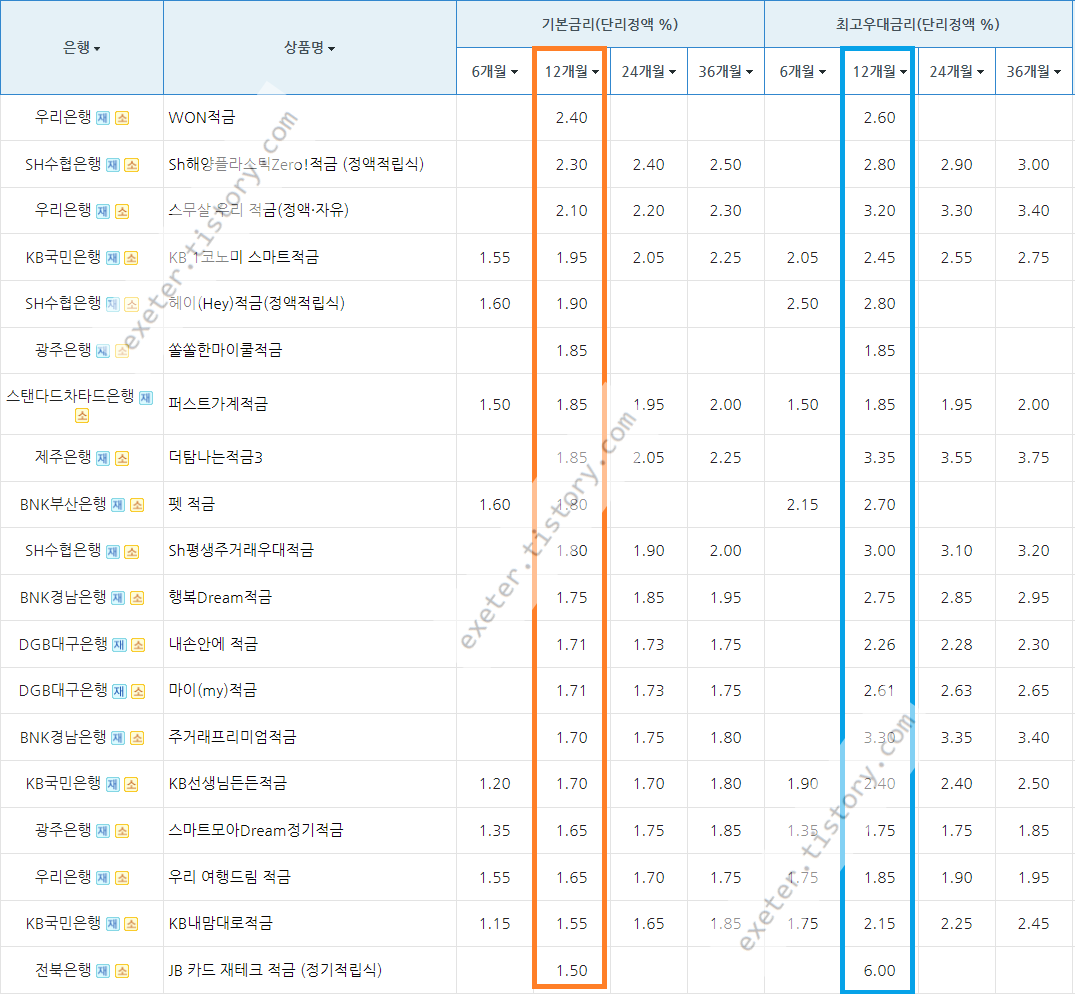1075x994 pixels.
Task: Select the 6.00 rate in 전북은행 row
Action: point(879,971)
